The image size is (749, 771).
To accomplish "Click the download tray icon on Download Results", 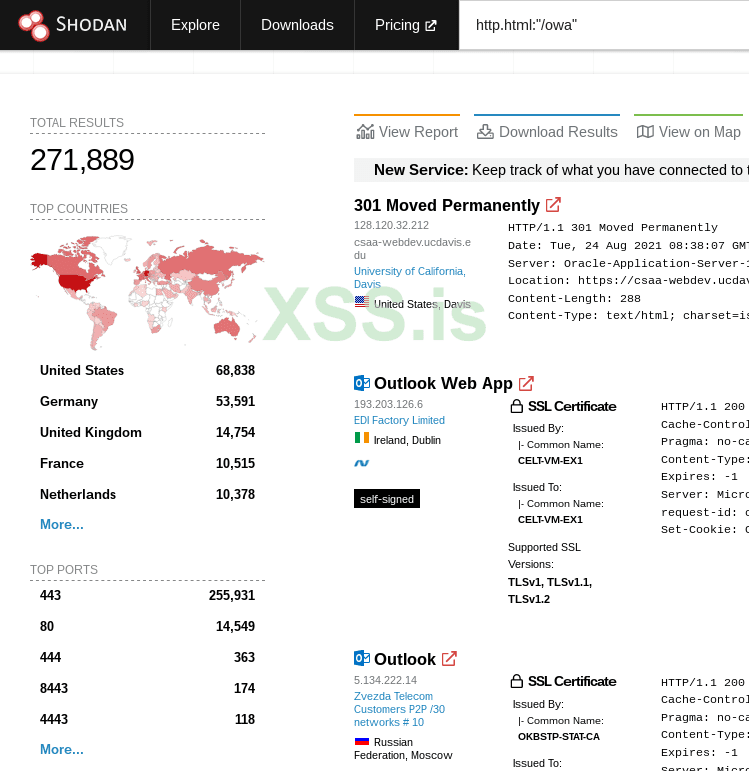I will [x=485, y=132].
